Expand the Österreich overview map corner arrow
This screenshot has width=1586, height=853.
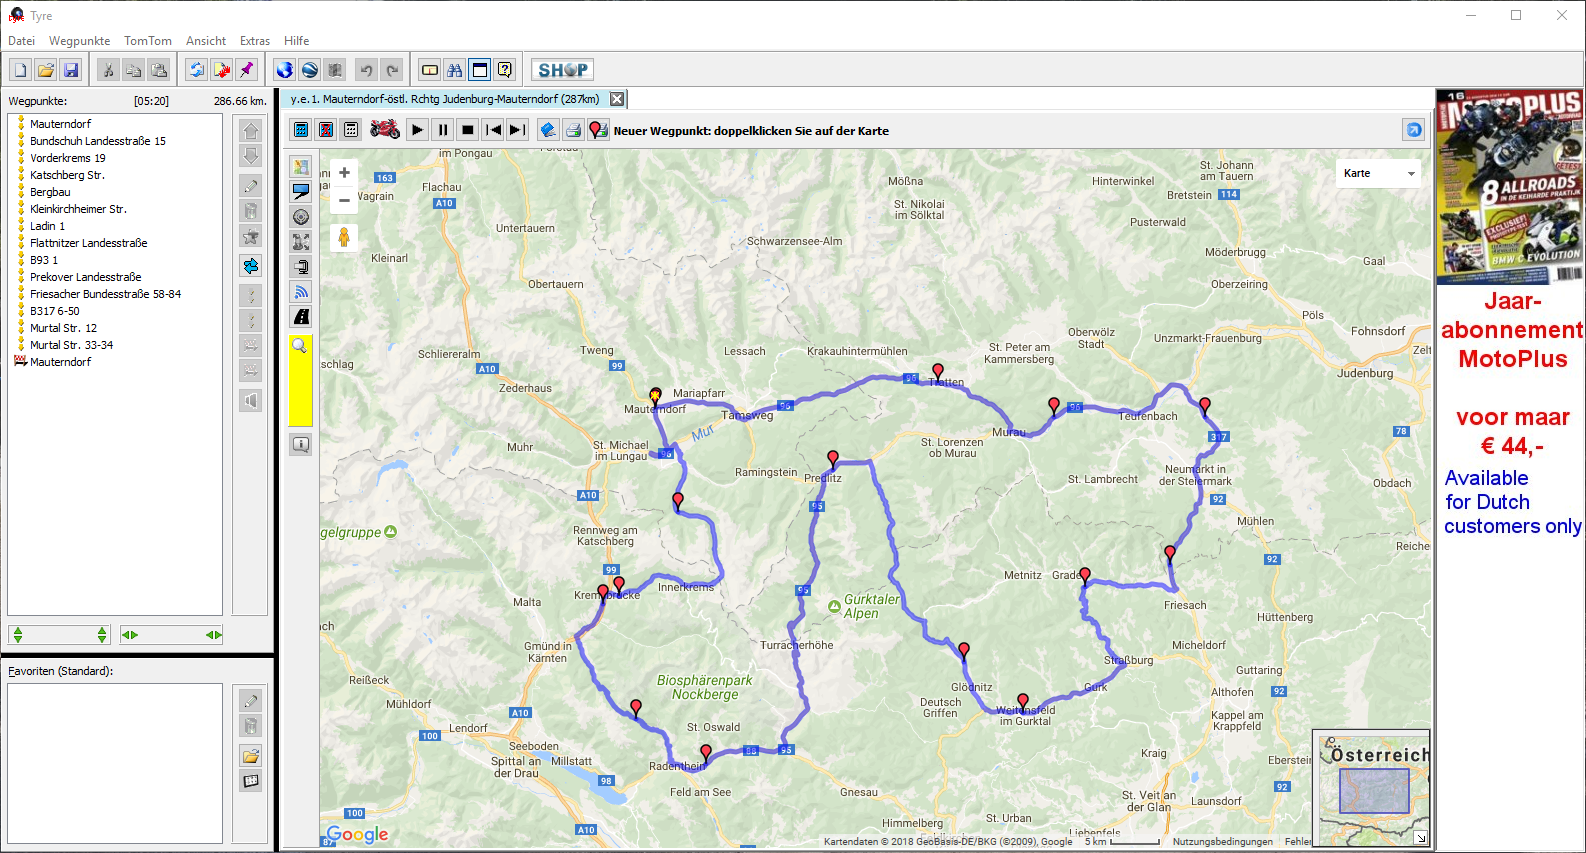coord(1421,838)
